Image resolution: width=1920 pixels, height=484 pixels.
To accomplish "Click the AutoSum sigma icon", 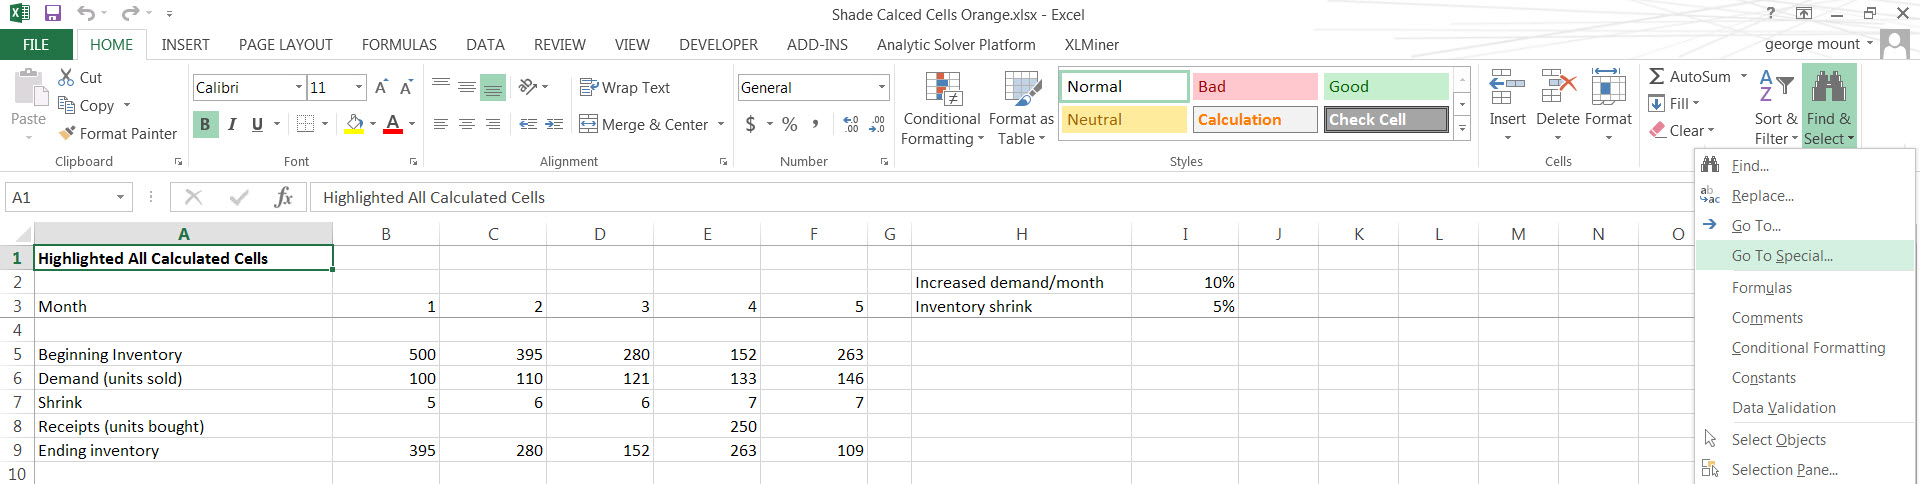I will [1657, 76].
